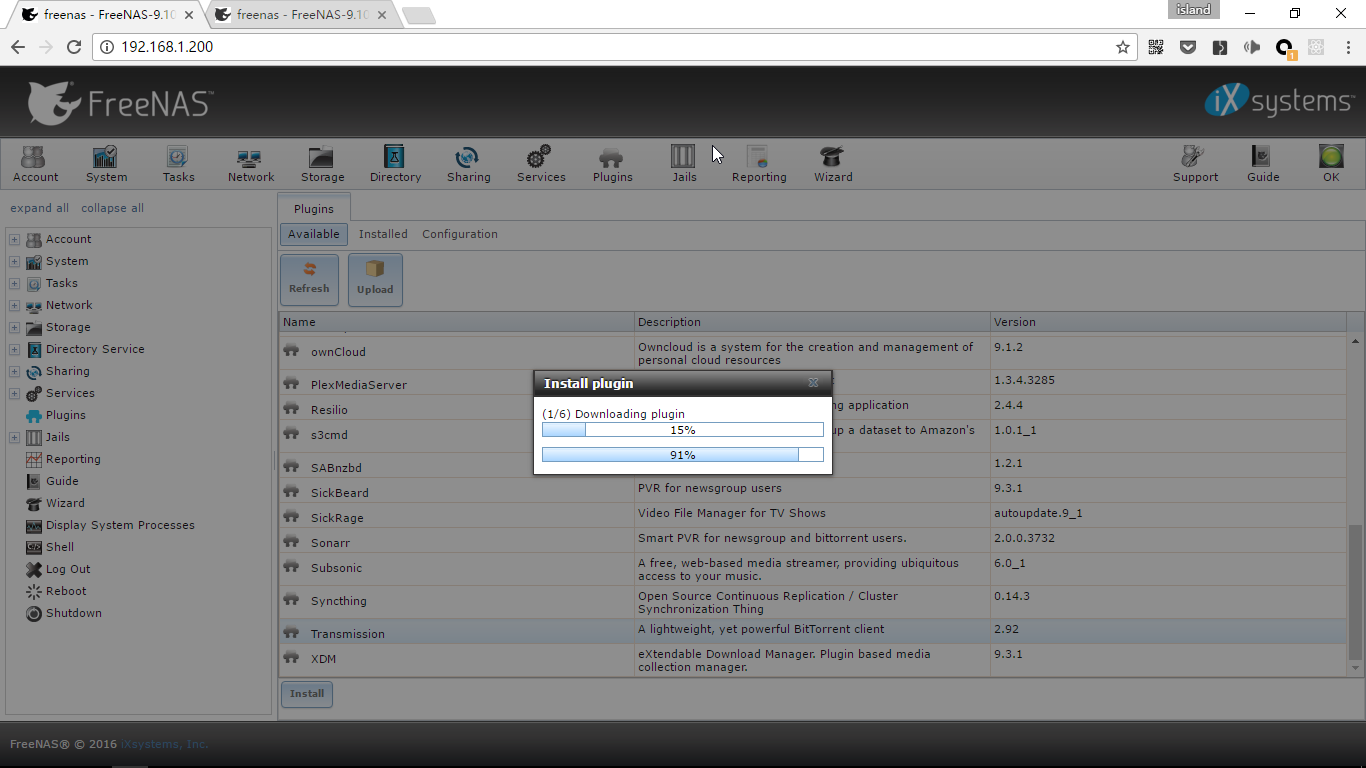Open the Tasks toolbar icon
The width and height of the screenshot is (1366, 768).
click(x=178, y=164)
